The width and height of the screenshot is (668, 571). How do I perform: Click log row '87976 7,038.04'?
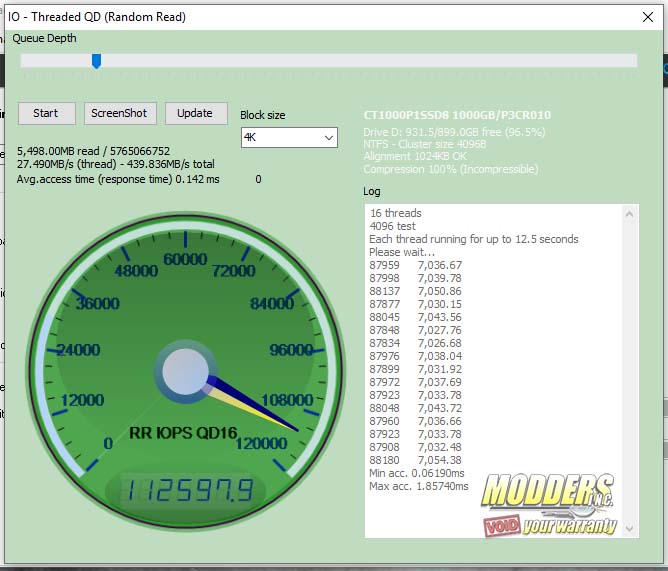(415, 356)
